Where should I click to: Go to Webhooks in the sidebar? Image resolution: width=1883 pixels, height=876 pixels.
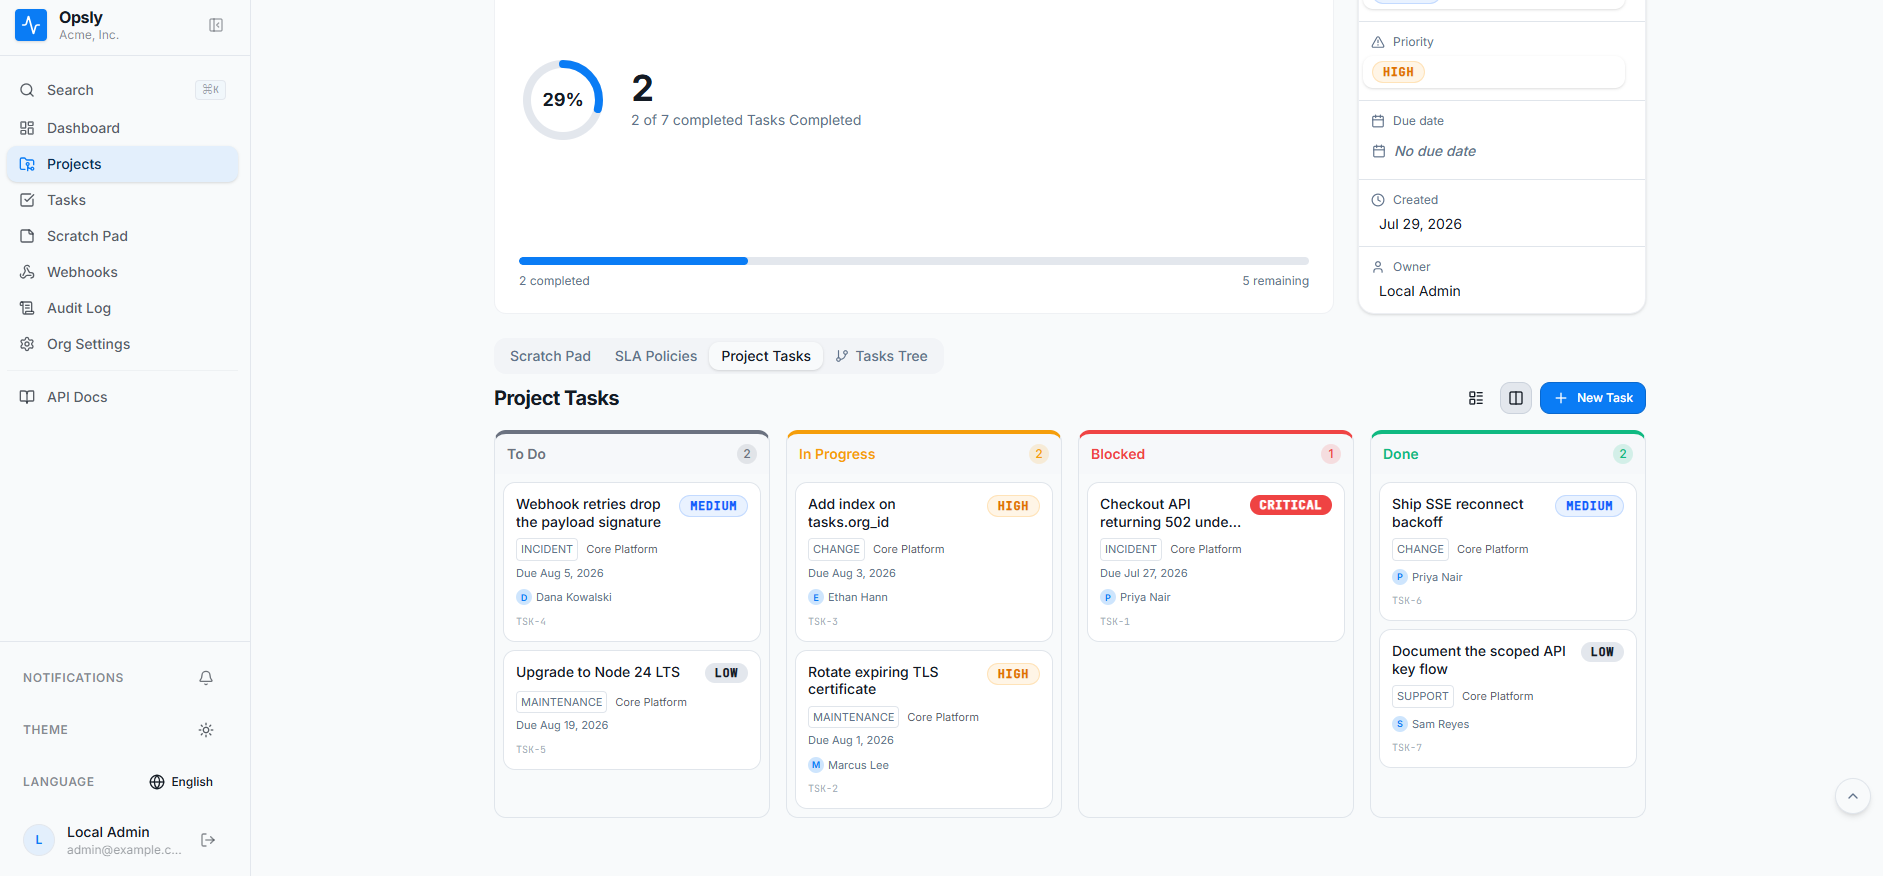coord(122,272)
